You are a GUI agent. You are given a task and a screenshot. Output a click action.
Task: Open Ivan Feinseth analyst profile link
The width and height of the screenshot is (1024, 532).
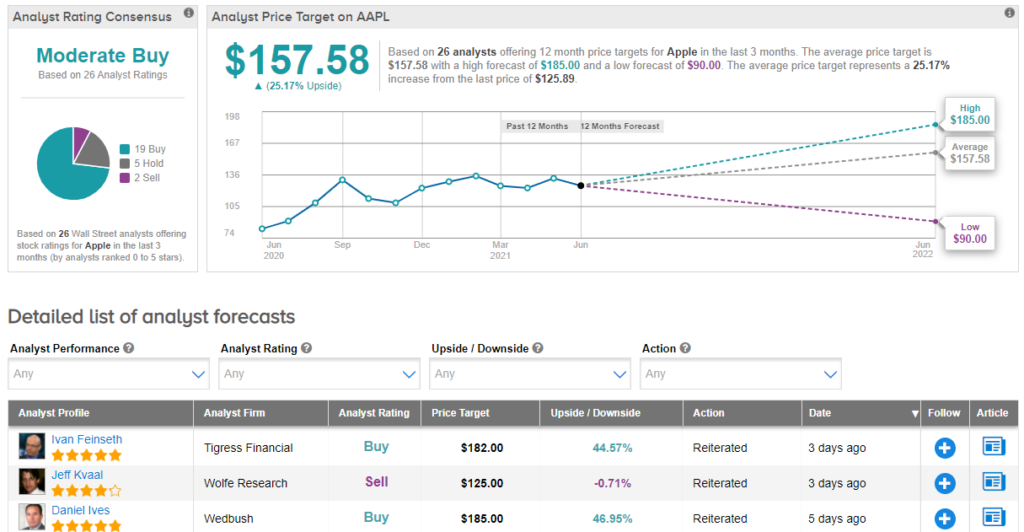coord(87,439)
